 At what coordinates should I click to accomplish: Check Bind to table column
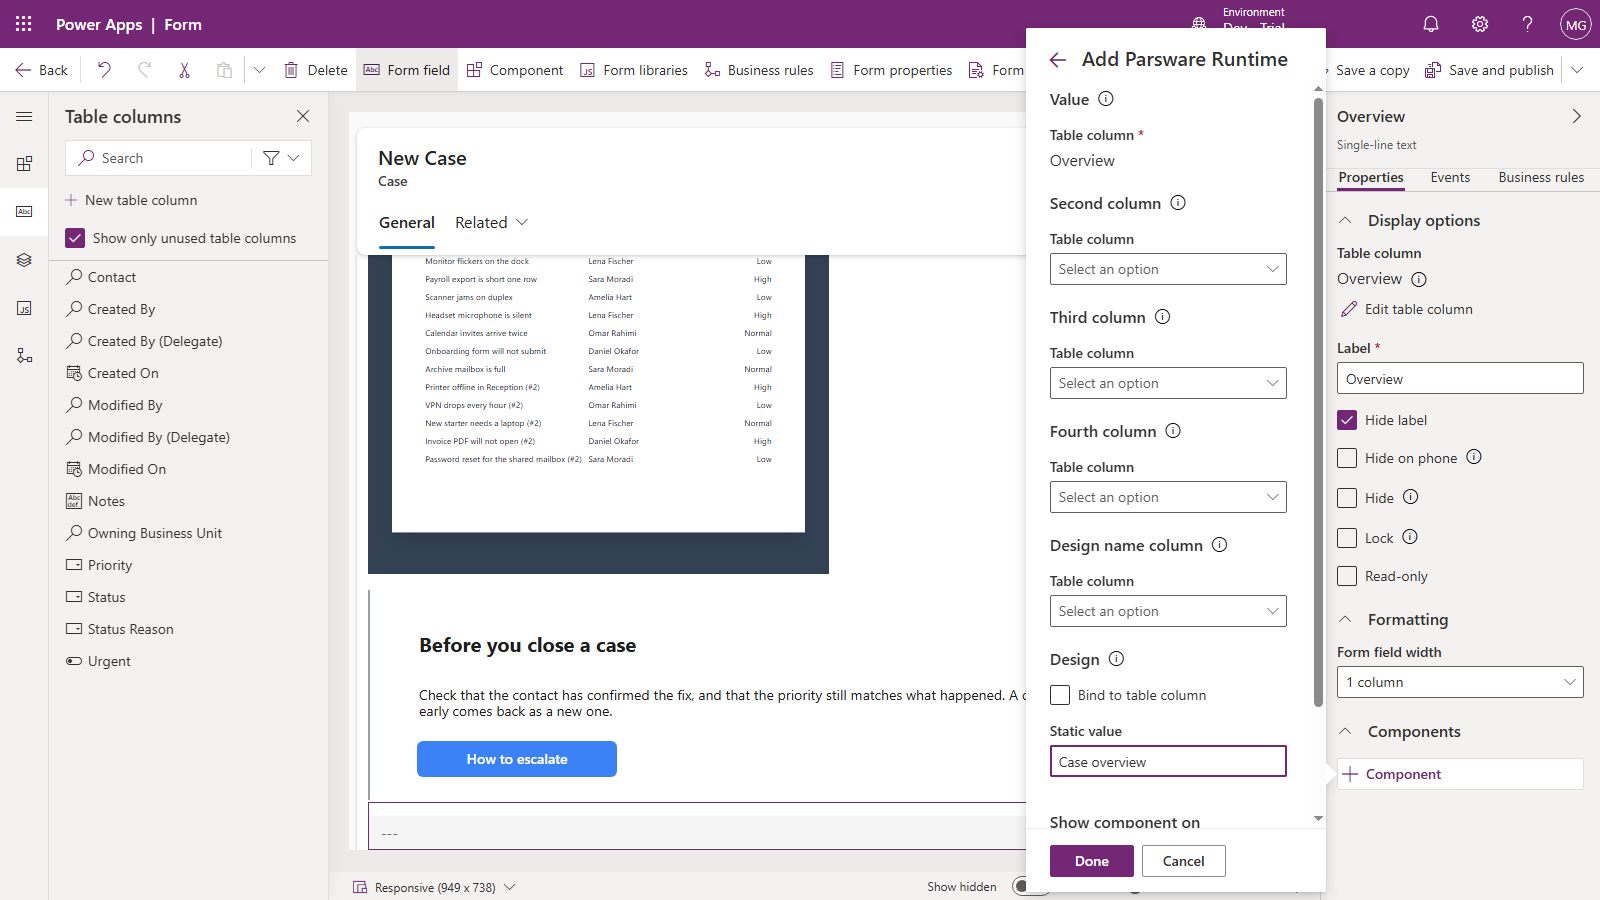1060,695
